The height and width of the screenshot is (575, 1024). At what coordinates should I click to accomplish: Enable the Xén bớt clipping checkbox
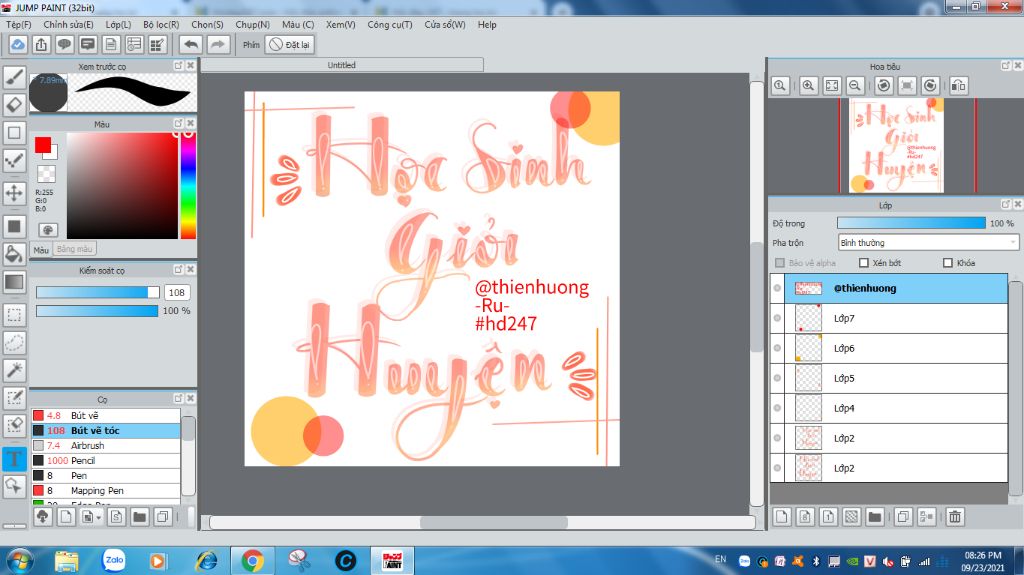tap(864, 263)
